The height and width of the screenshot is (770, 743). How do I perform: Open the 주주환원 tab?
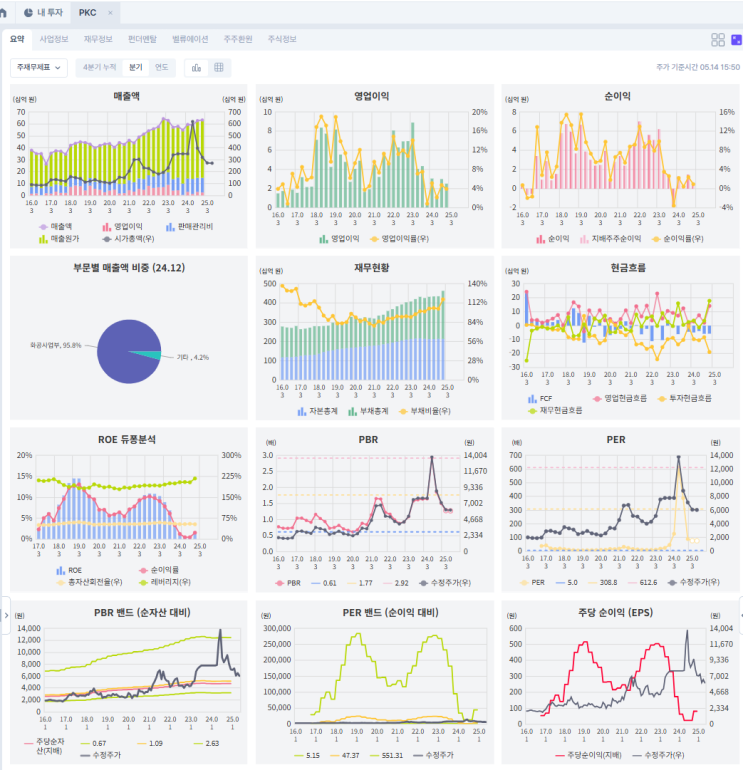pyautogui.click(x=238, y=39)
